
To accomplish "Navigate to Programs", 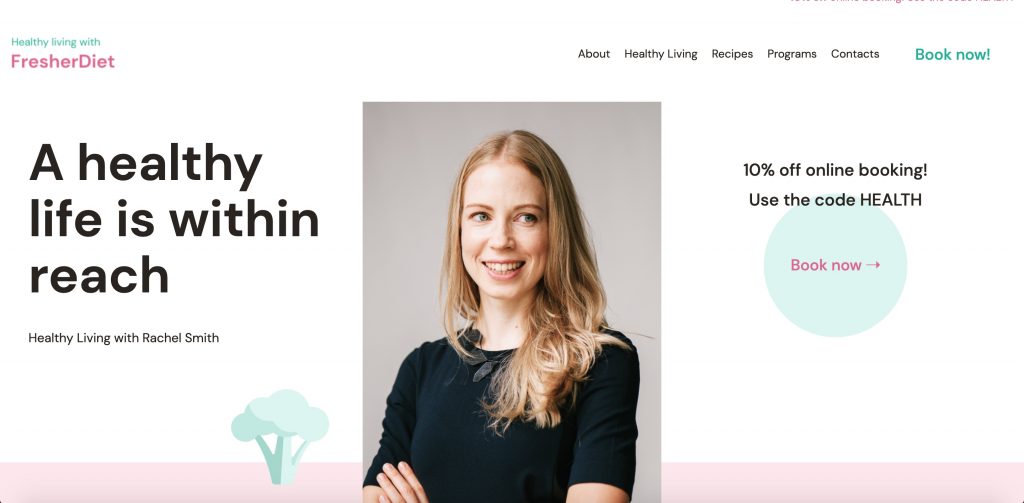I will (x=792, y=54).
